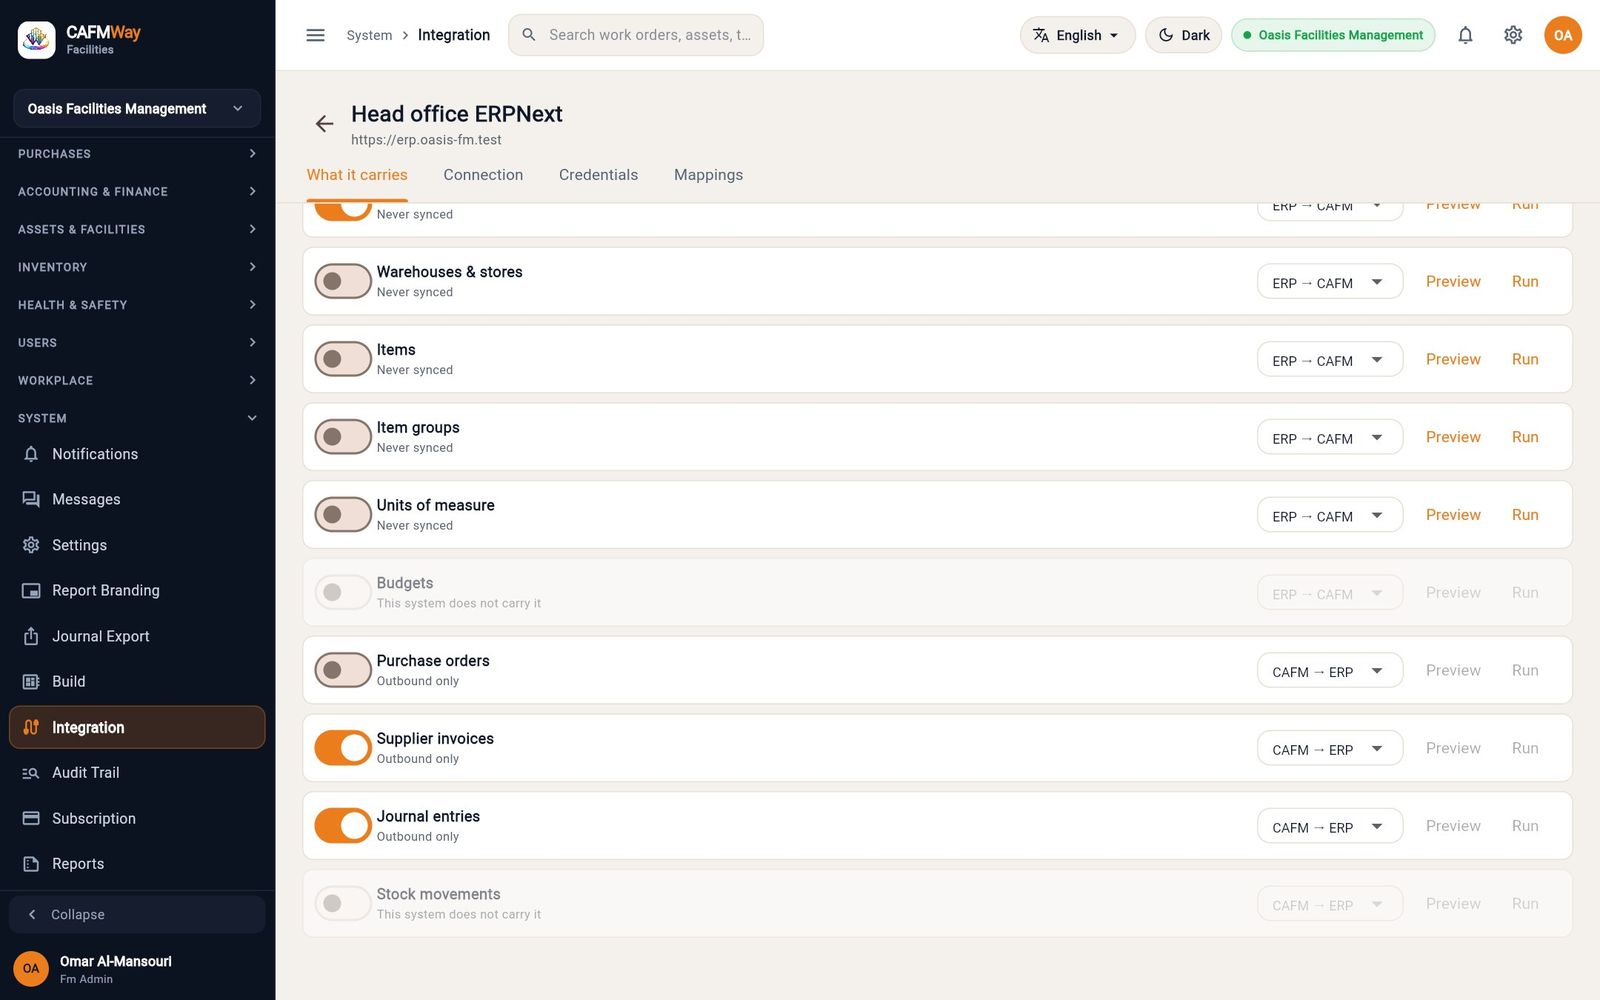Expand the Accounting & Finance section

click(x=137, y=191)
